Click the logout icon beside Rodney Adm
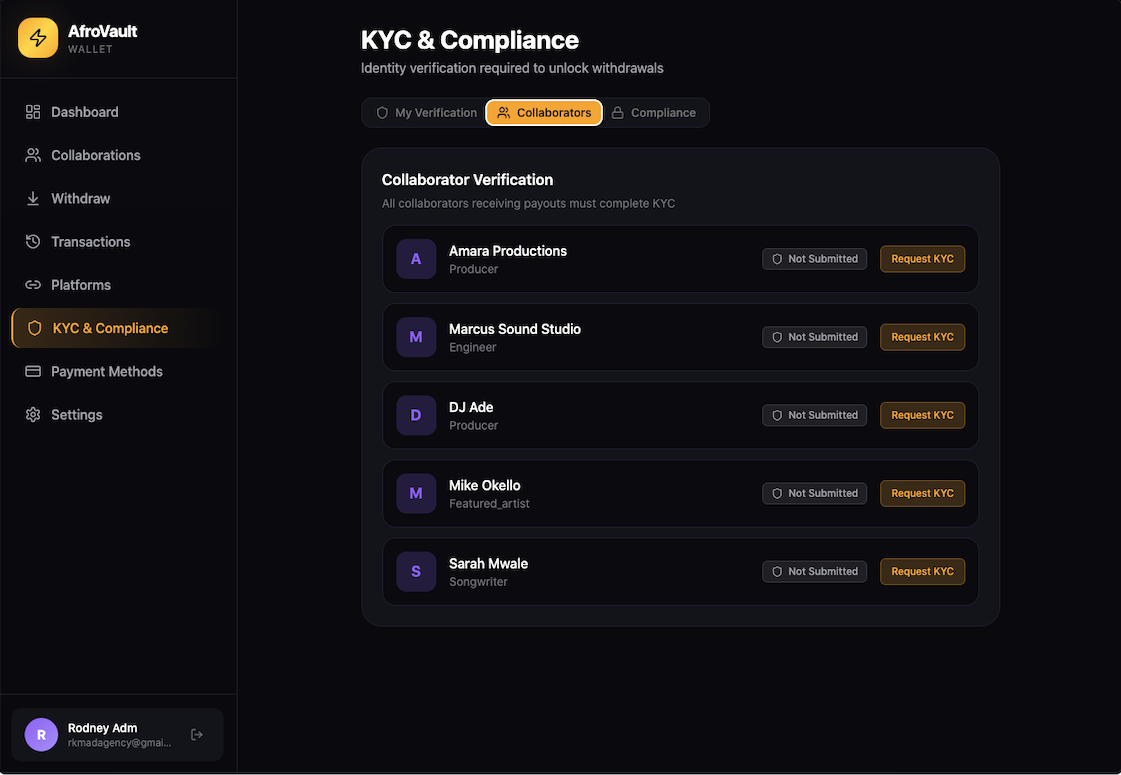This screenshot has width=1121, height=775. coord(197,735)
